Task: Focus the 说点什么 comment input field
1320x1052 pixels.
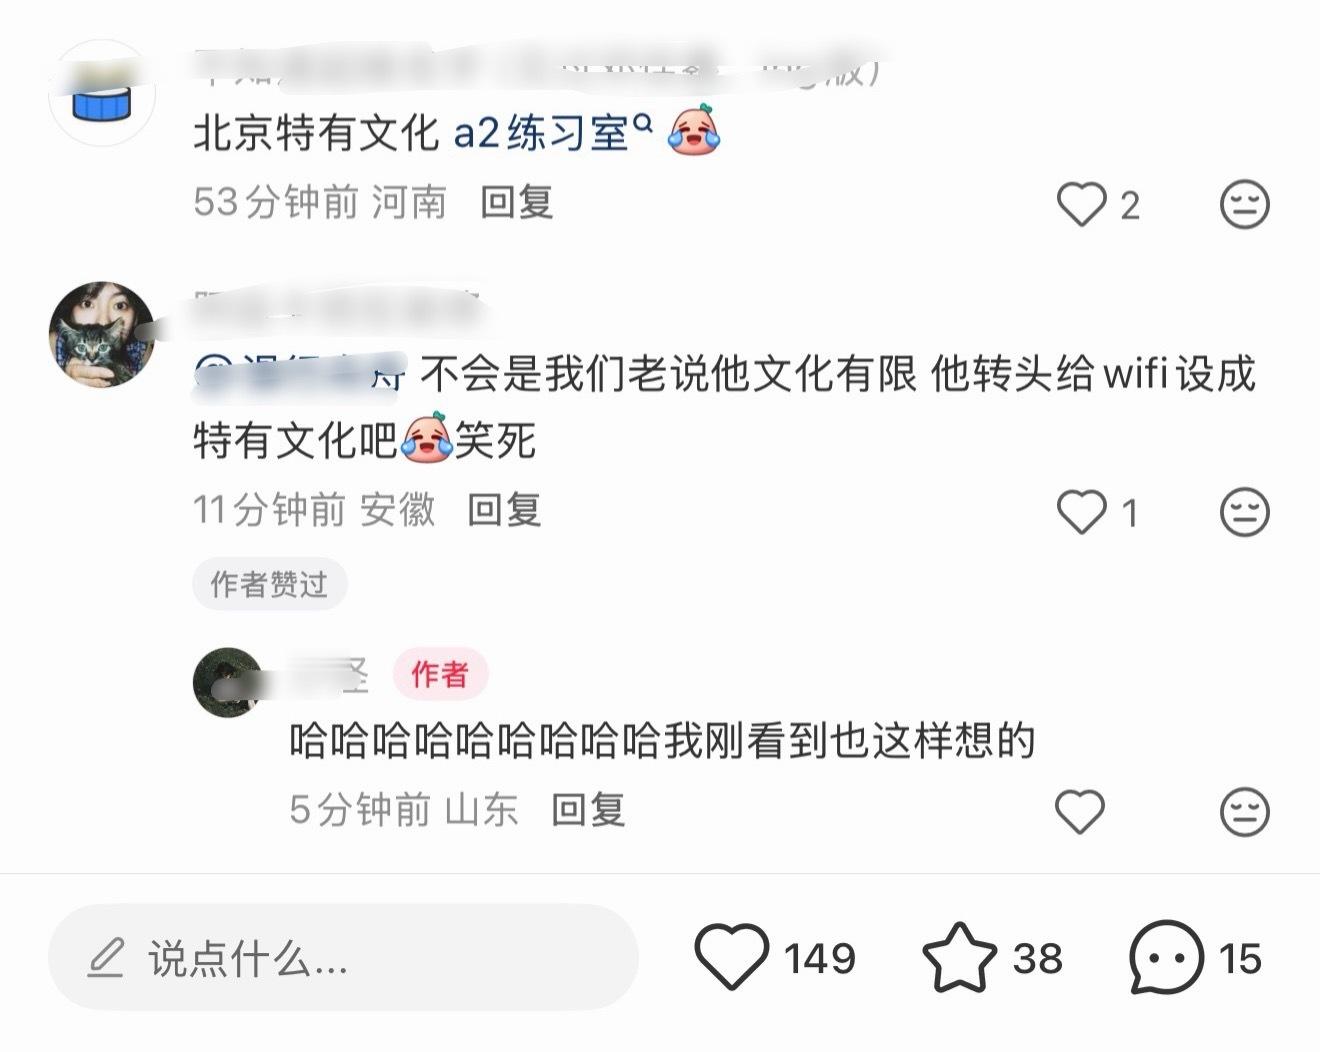Action: pyautogui.click(x=343, y=957)
